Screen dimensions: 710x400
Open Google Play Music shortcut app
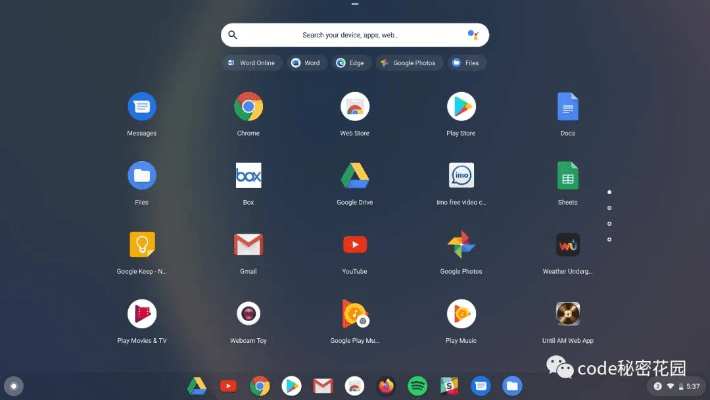pyautogui.click(x=355, y=313)
